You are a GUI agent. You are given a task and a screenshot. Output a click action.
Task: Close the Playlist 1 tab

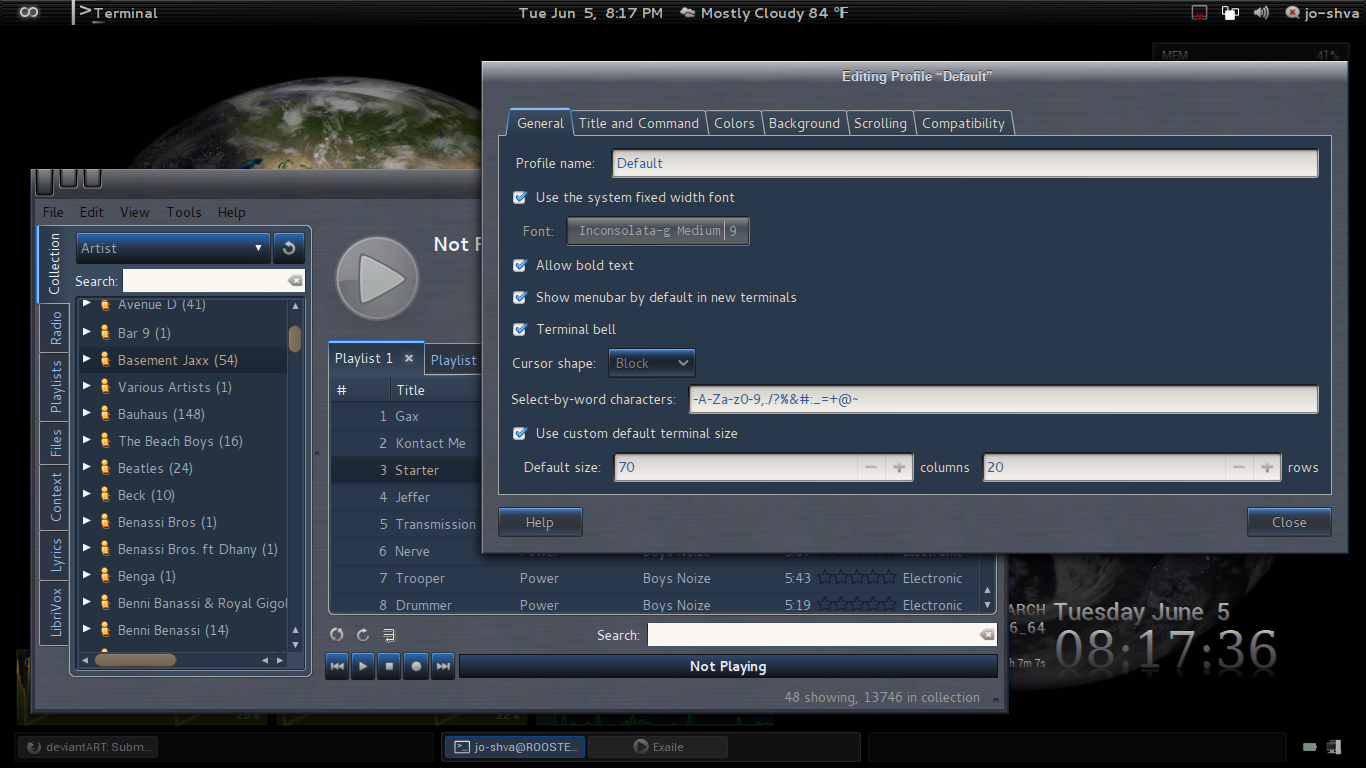click(408, 358)
